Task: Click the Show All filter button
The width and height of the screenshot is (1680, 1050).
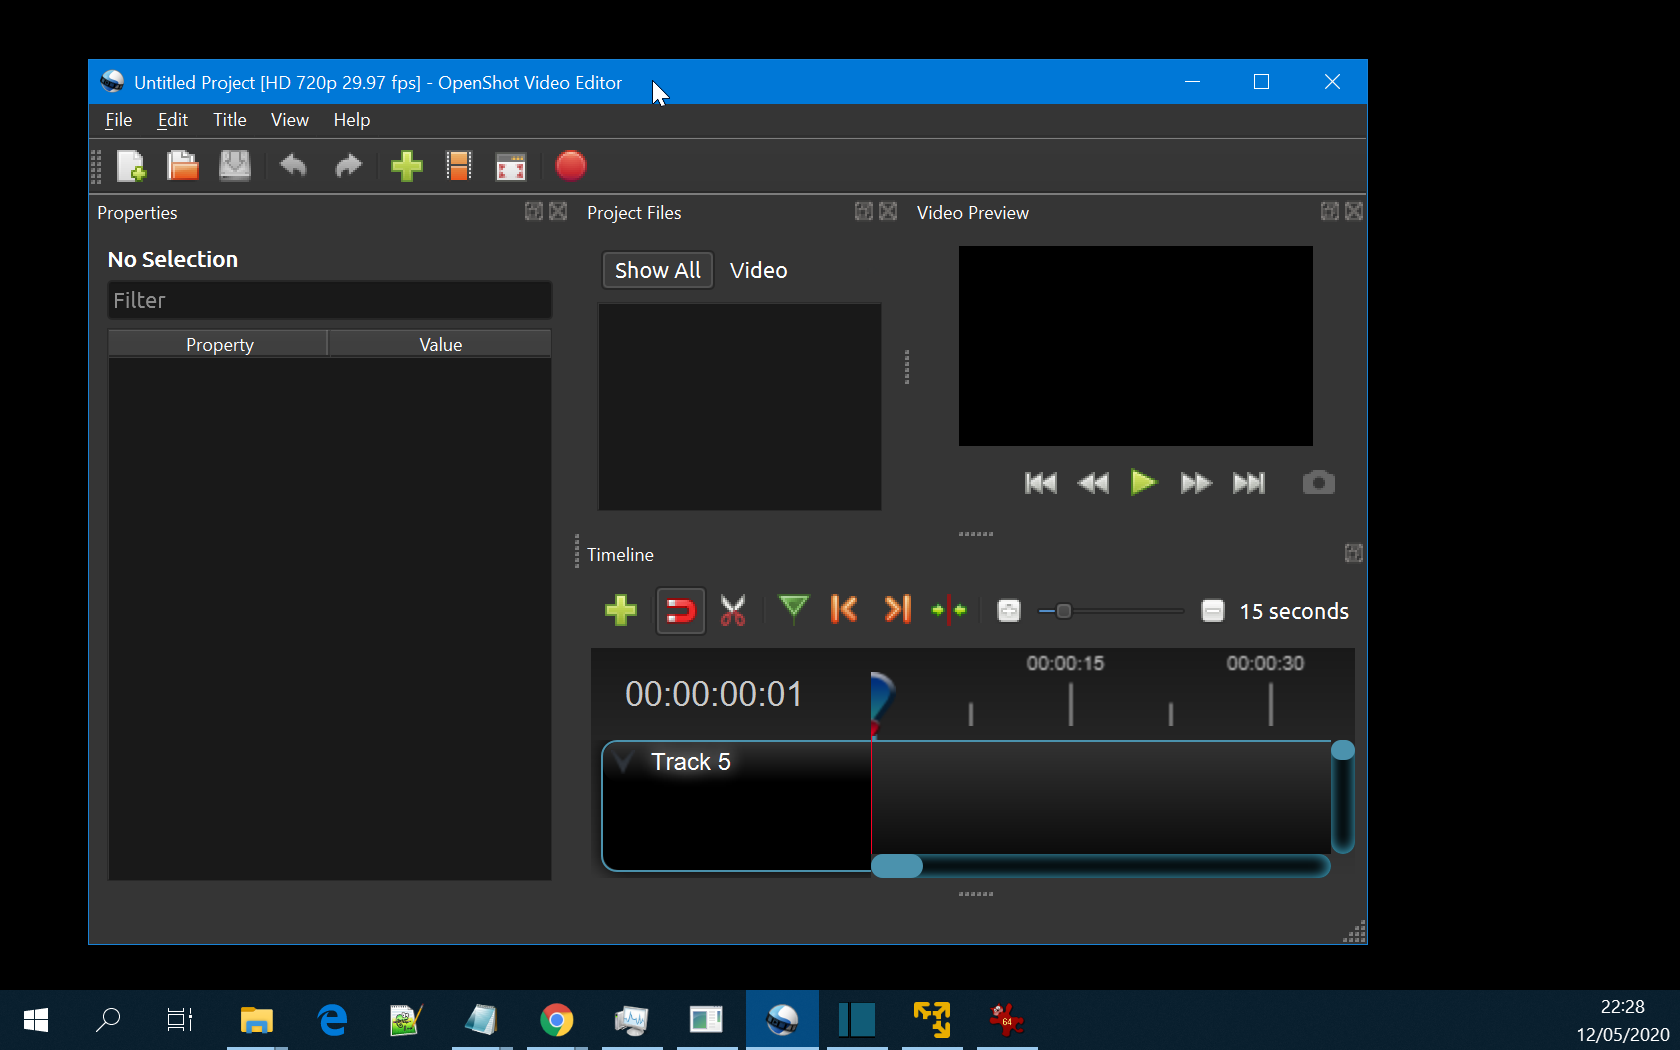Action: click(x=657, y=270)
